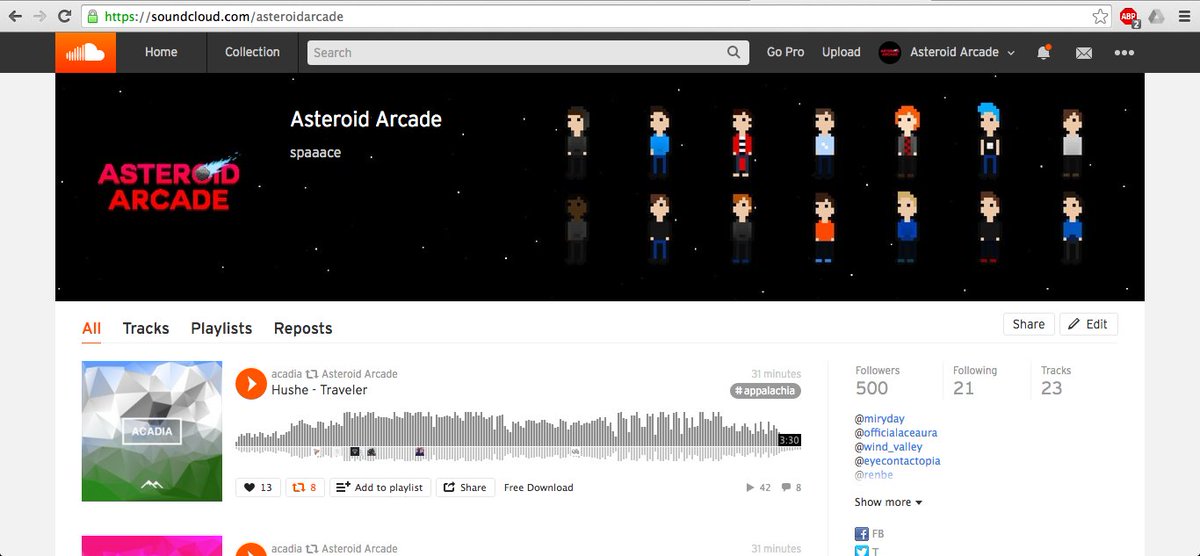
Task: Go to Home in navigation bar
Action: 161,52
